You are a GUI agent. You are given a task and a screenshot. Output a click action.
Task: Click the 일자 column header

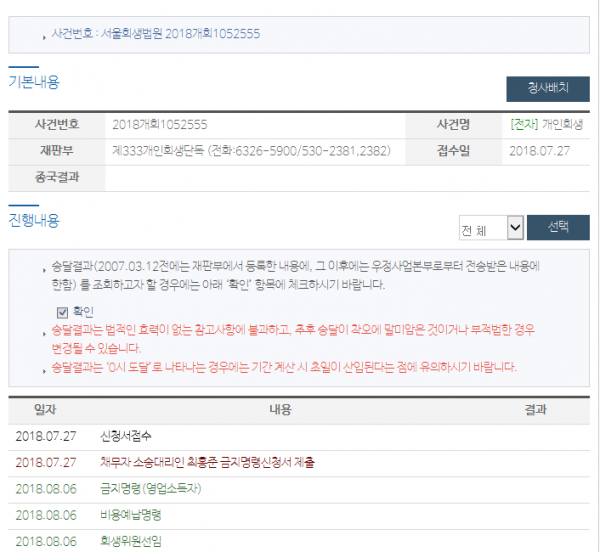45,410
